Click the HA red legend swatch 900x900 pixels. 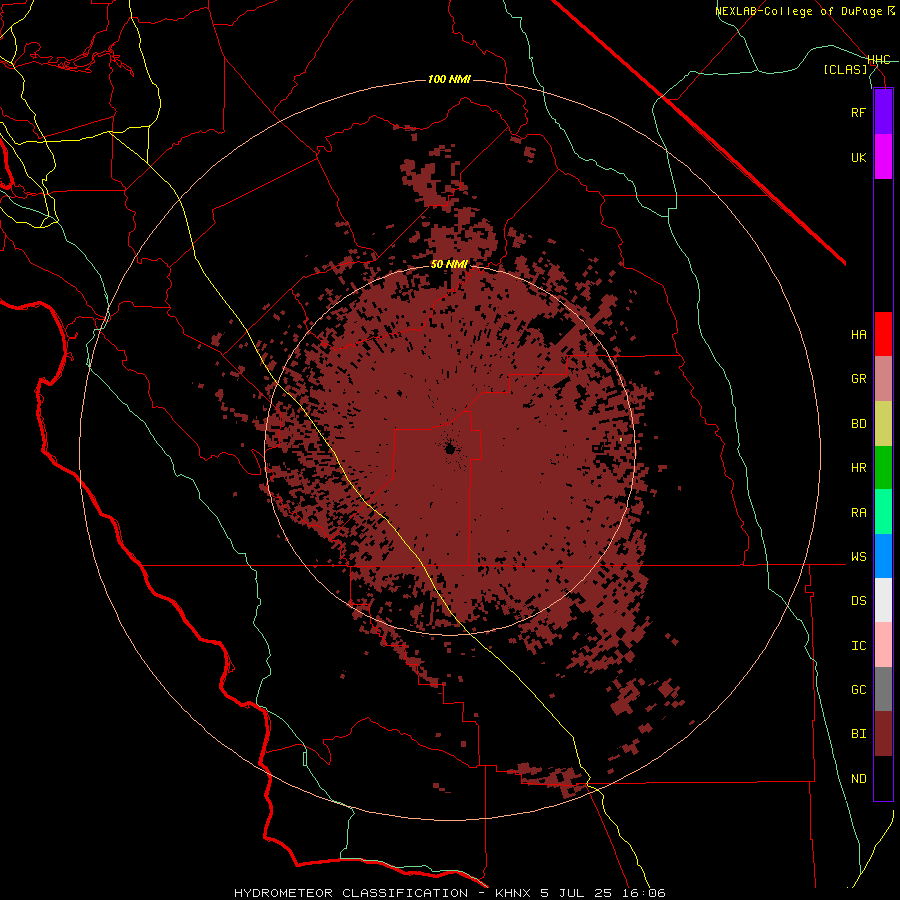pyautogui.click(x=883, y=334)
